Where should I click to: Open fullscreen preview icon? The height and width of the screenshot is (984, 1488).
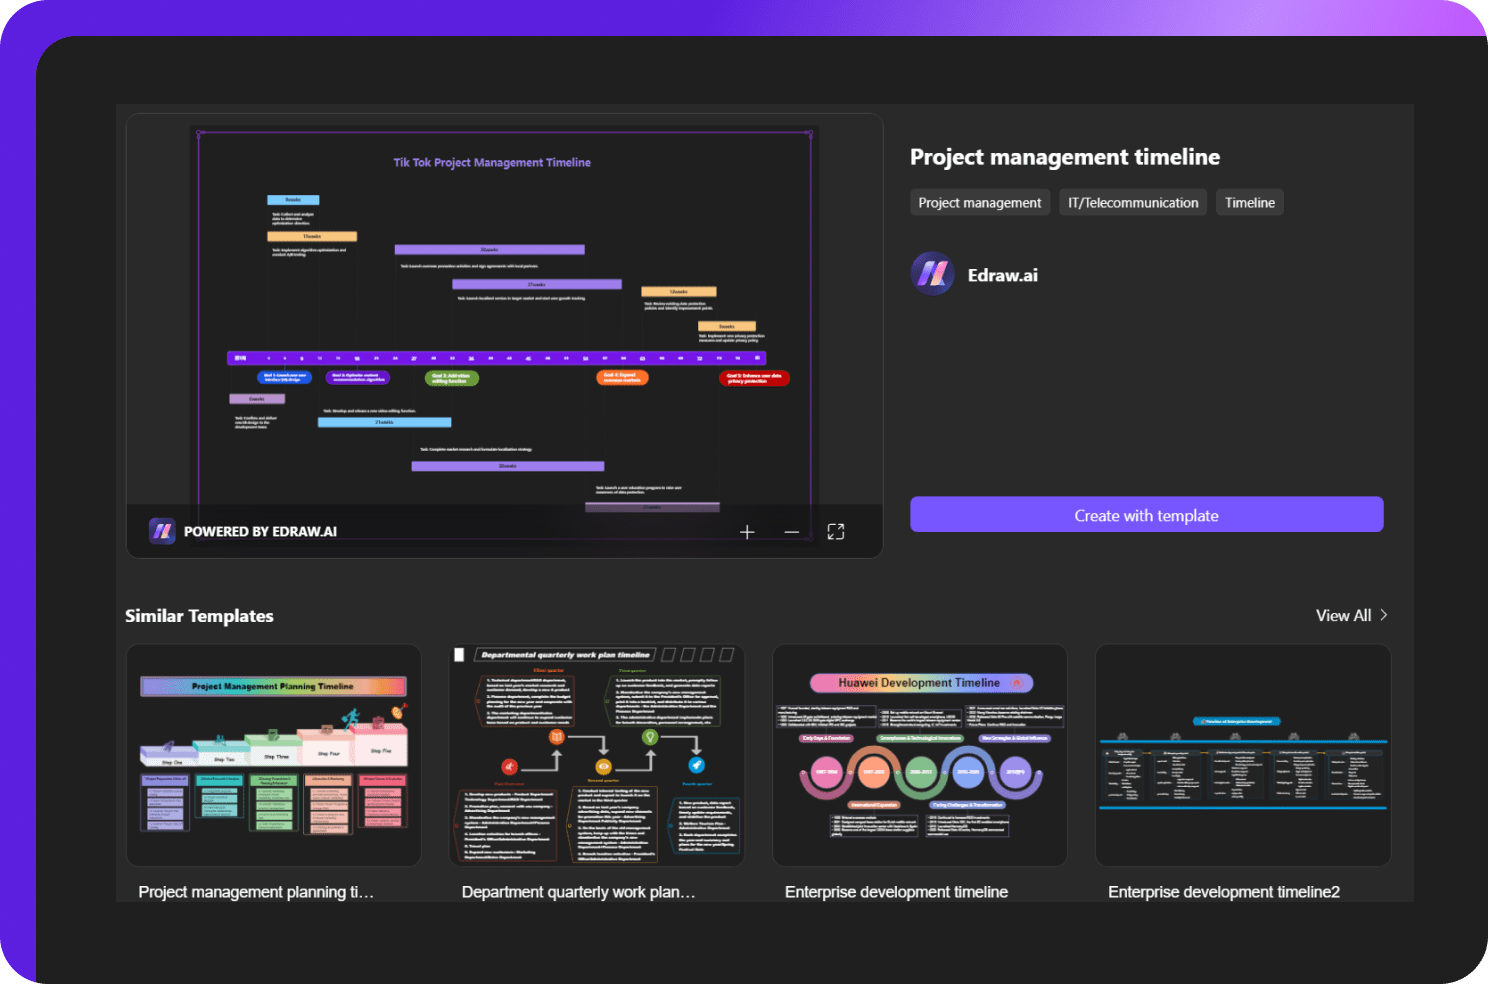(x=836, y=532)
